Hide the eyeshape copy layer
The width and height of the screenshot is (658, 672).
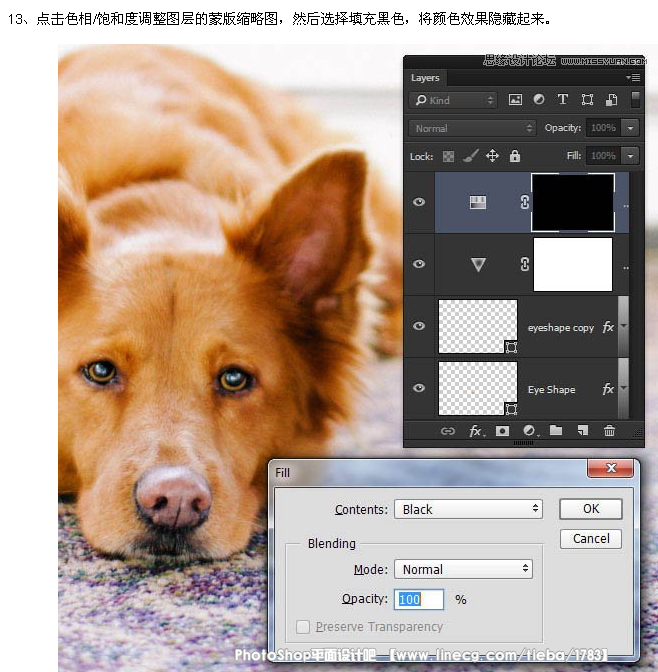(419, 326)
